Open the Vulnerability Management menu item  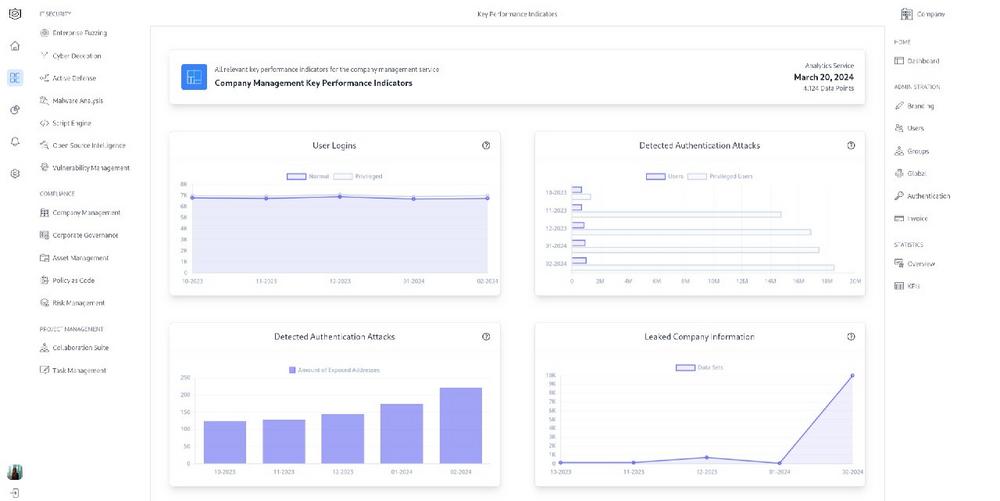84,168
